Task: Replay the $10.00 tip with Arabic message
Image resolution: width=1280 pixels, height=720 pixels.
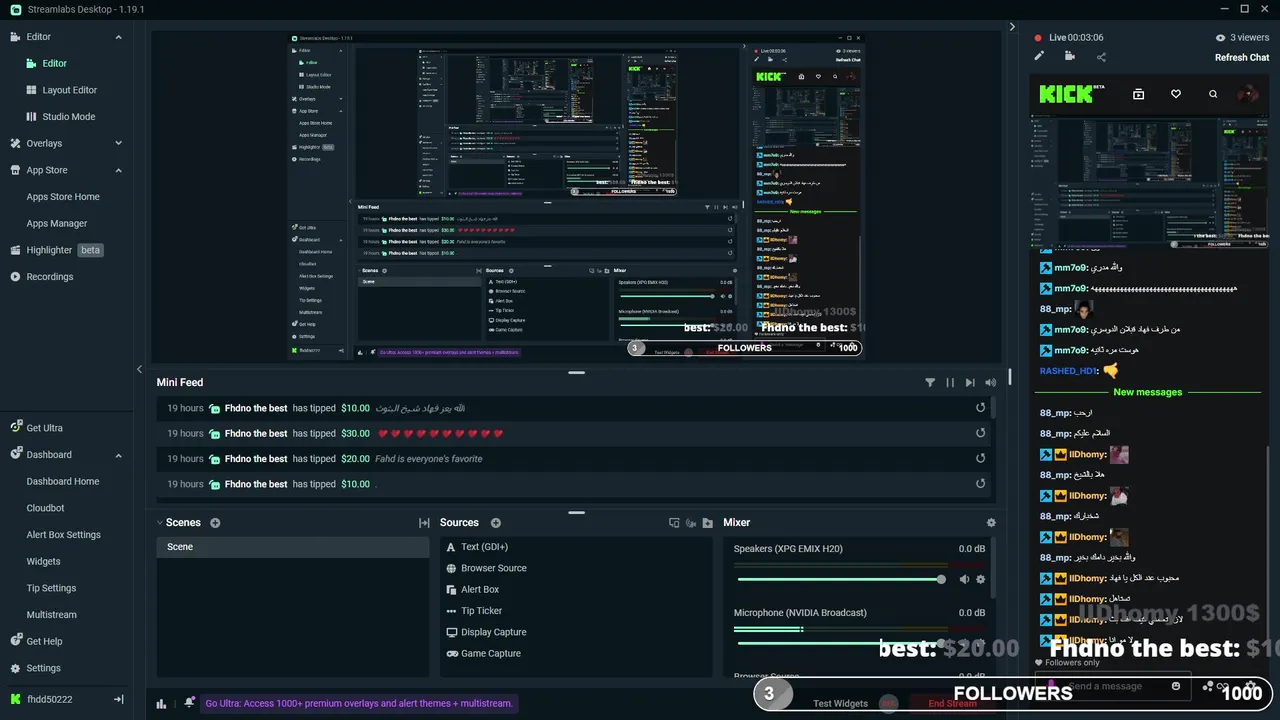Action: pos(981,408)
